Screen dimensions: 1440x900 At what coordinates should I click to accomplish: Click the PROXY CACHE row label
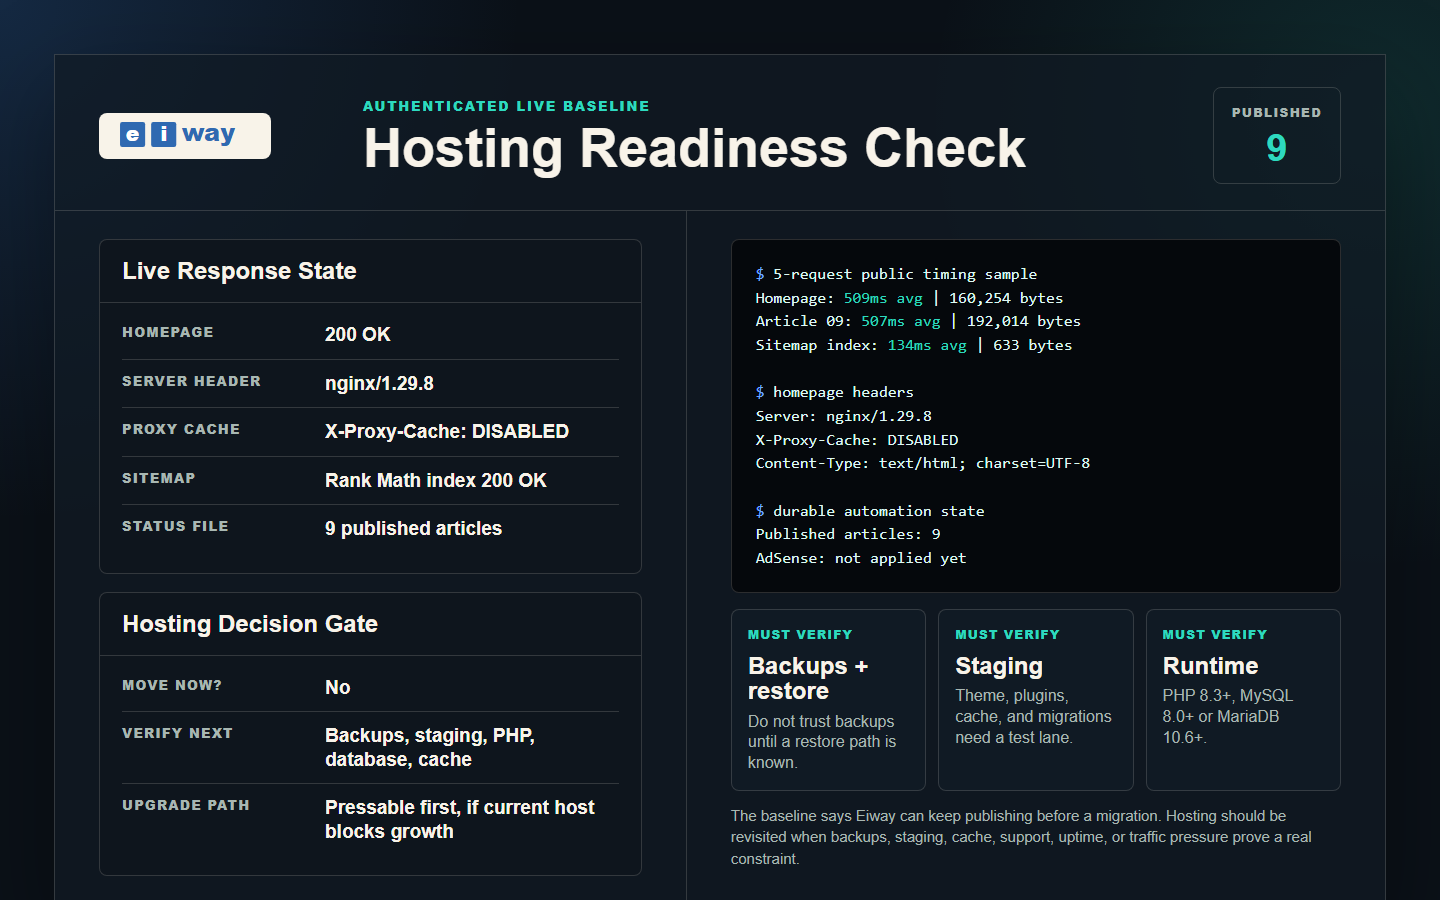[x=181, y=429]
